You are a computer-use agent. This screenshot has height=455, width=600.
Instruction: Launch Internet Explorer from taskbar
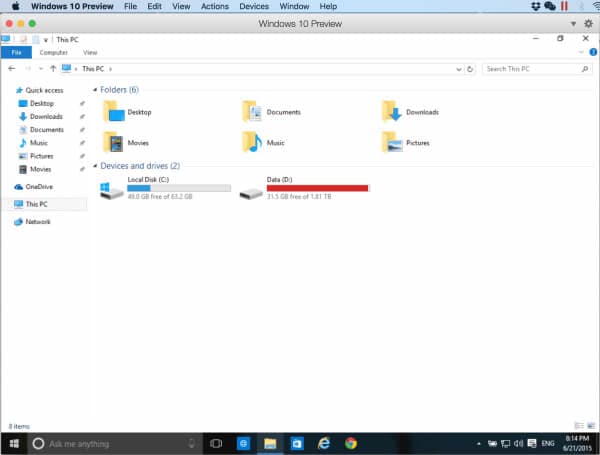point(324,444)
